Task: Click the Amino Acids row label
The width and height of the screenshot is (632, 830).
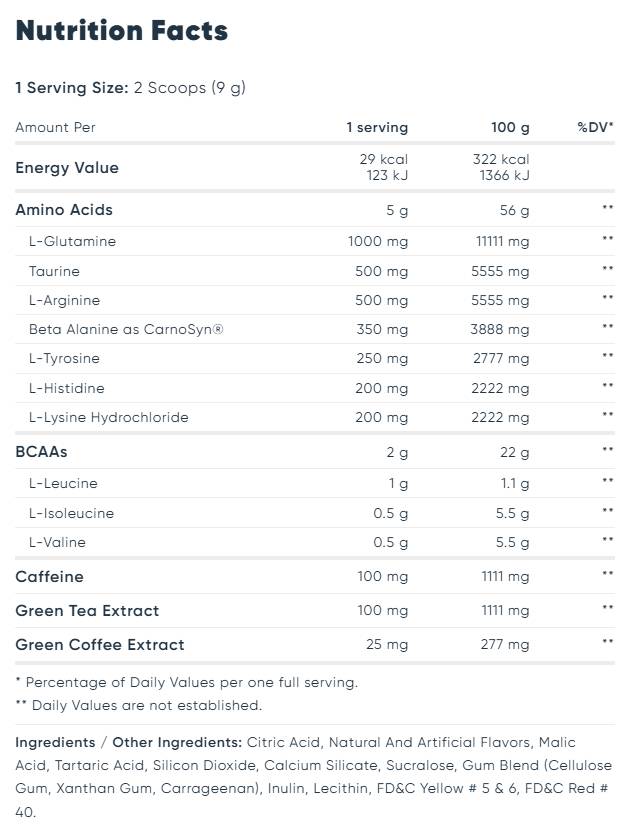Action: click(x=64, y=210)
